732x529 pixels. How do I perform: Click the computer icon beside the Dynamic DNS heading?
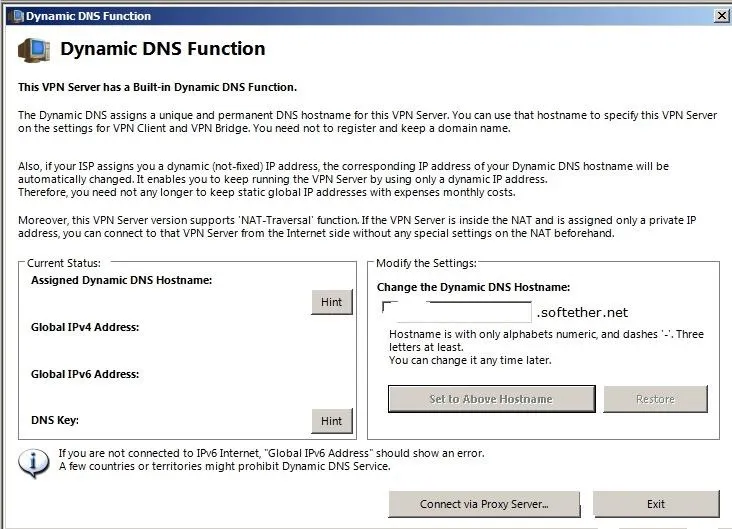34,50
